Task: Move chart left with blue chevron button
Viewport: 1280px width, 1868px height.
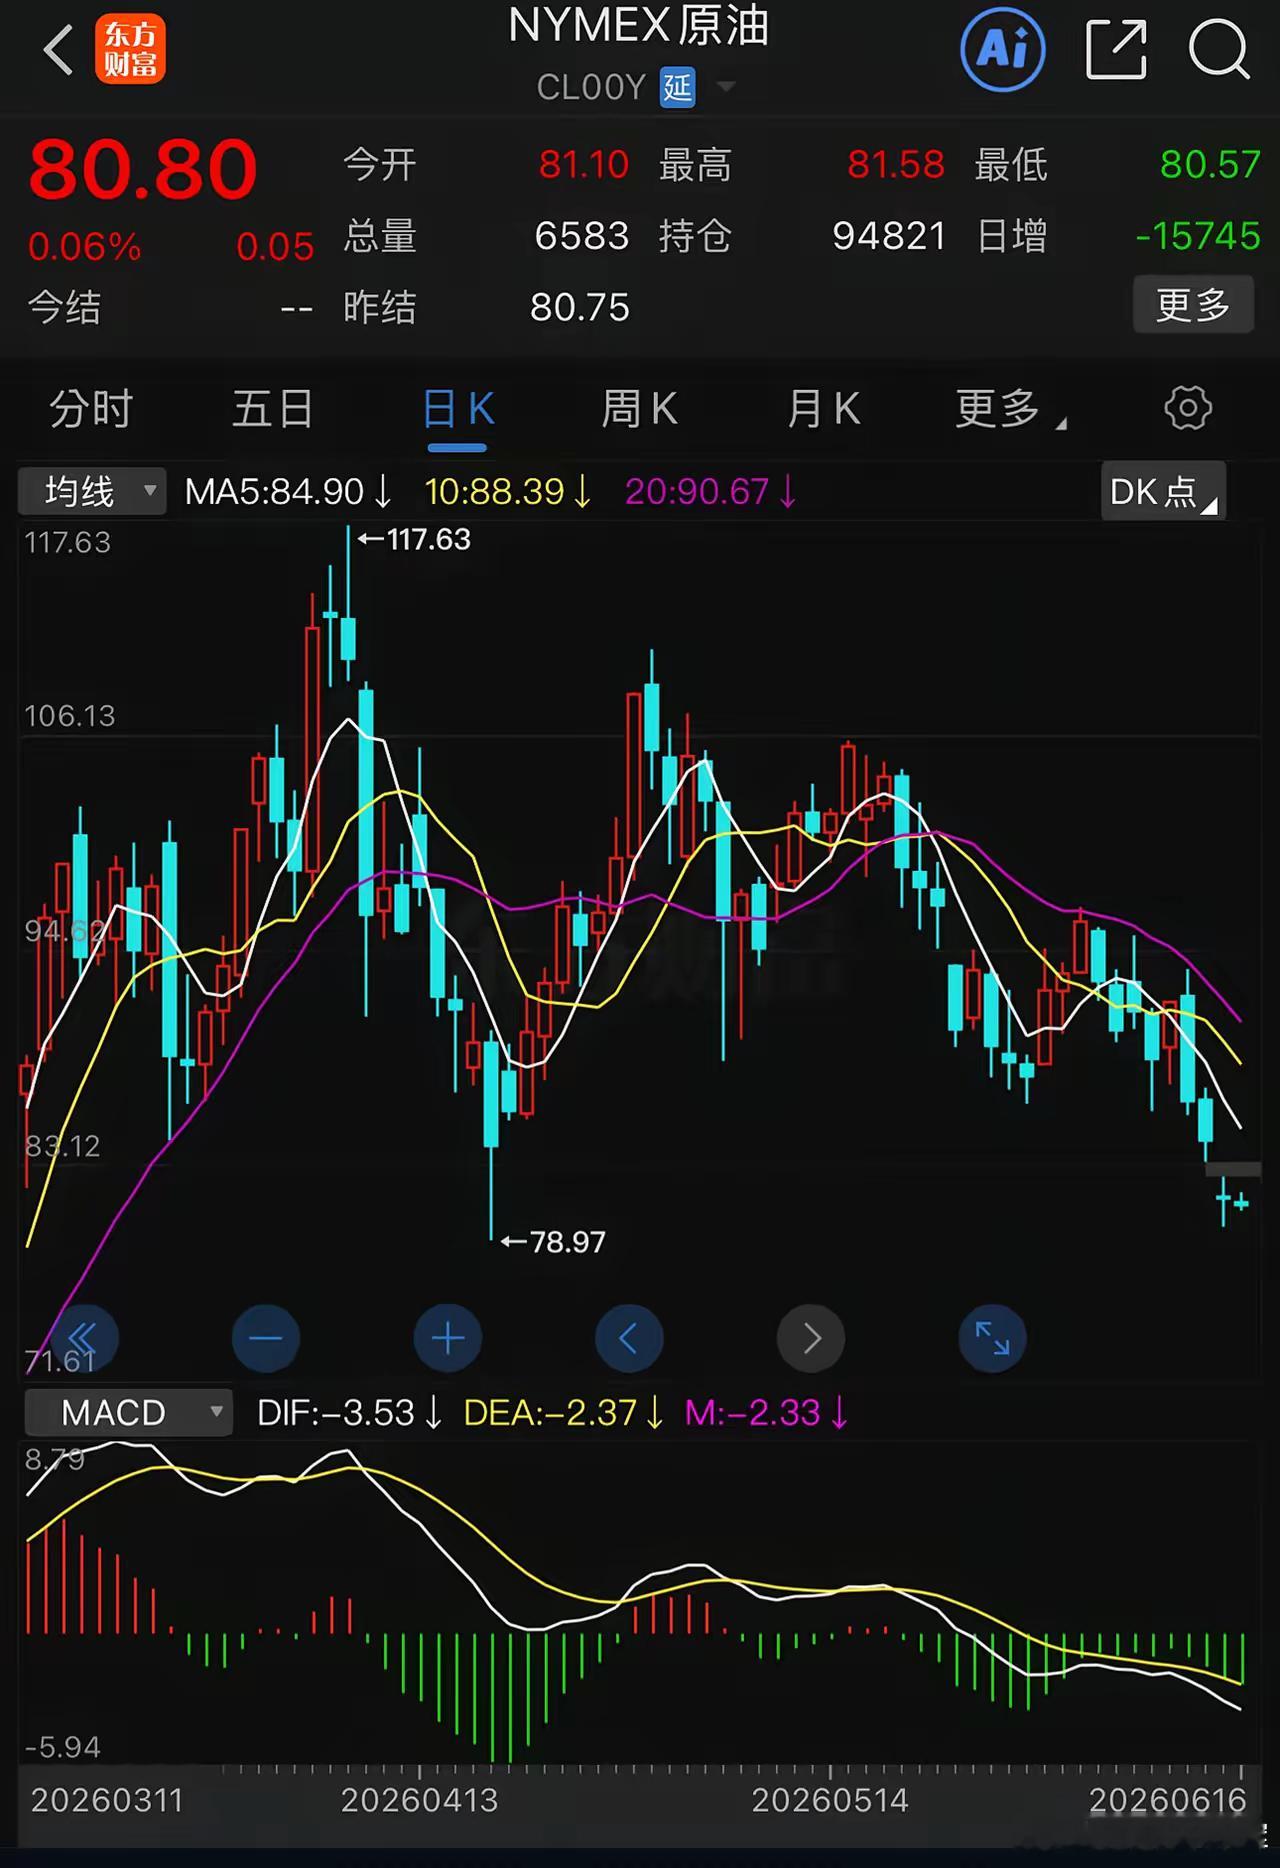Action: 629,1338
